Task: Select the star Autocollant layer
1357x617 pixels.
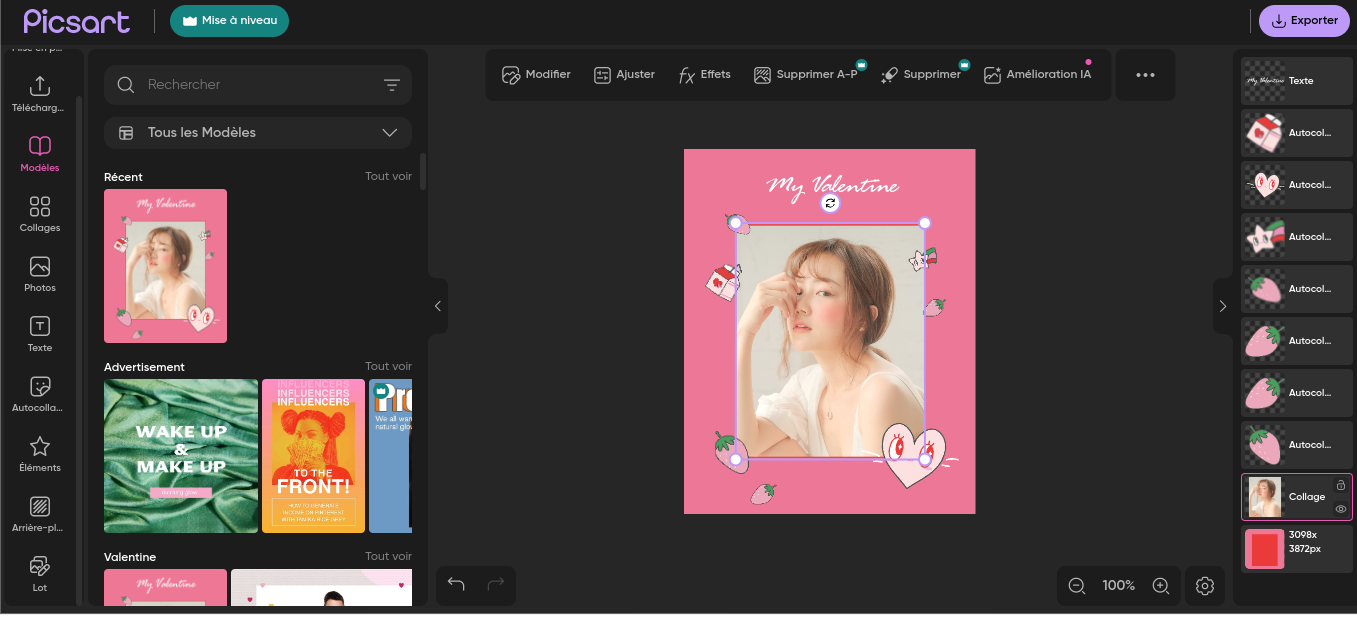Action: tap(1297, 237)
